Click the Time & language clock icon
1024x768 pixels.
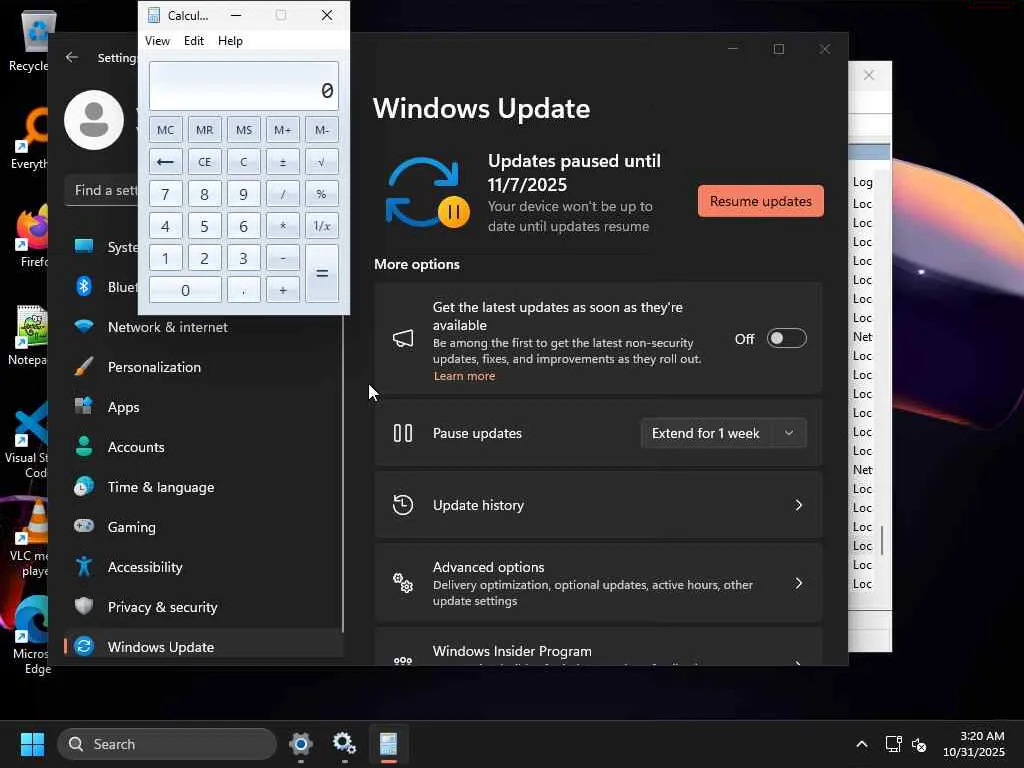[84, 487]
